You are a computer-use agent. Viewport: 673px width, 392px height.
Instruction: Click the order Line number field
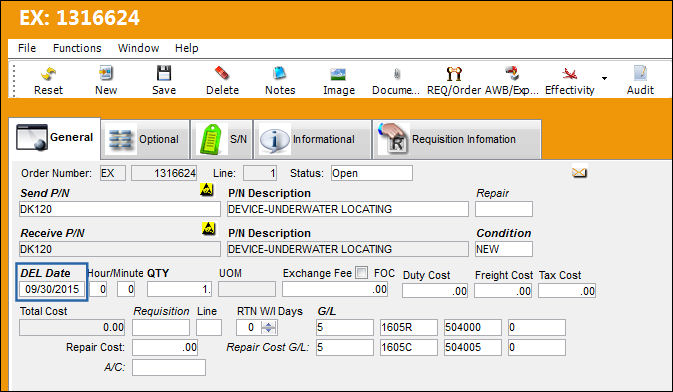(260, 173)
